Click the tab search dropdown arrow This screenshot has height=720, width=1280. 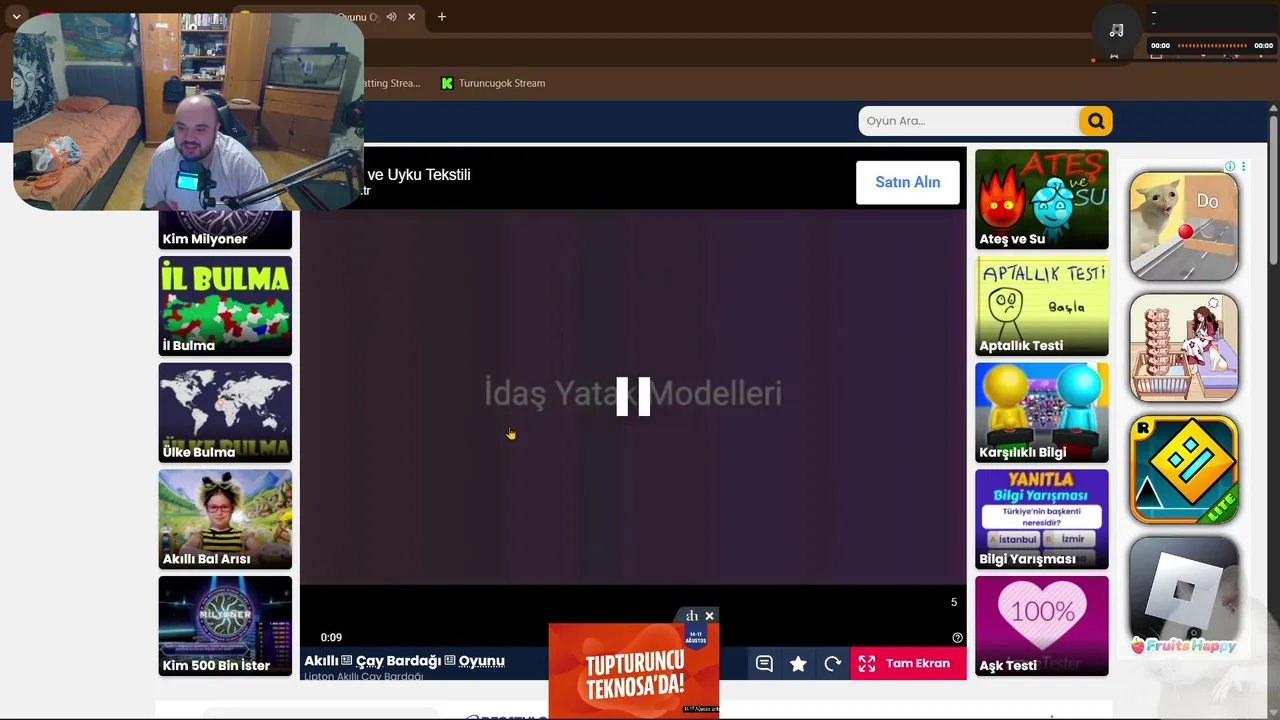coord(16,17)
